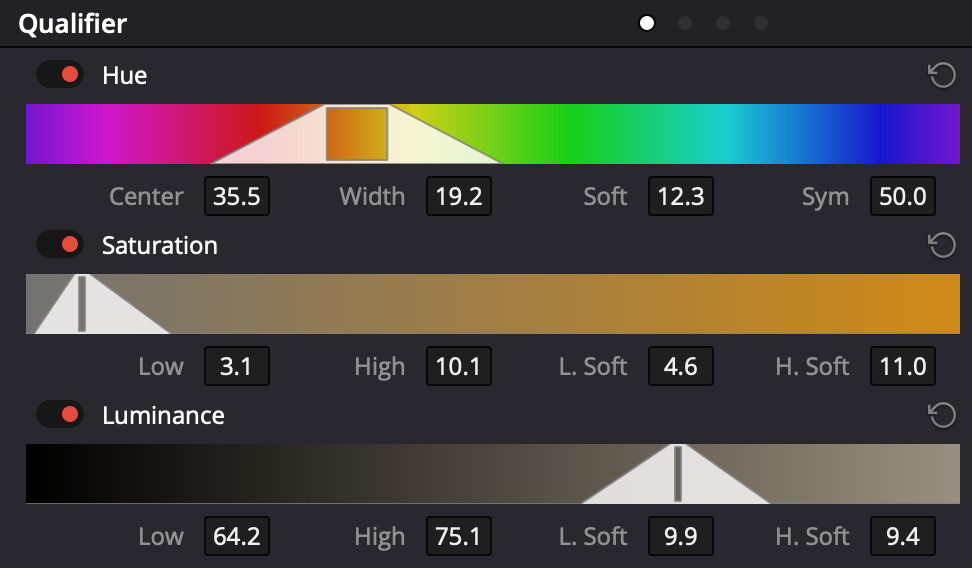Select the Hue Width field 19.2
The width and height of the screenshot is (972, 568).
[x=459, y=197]
